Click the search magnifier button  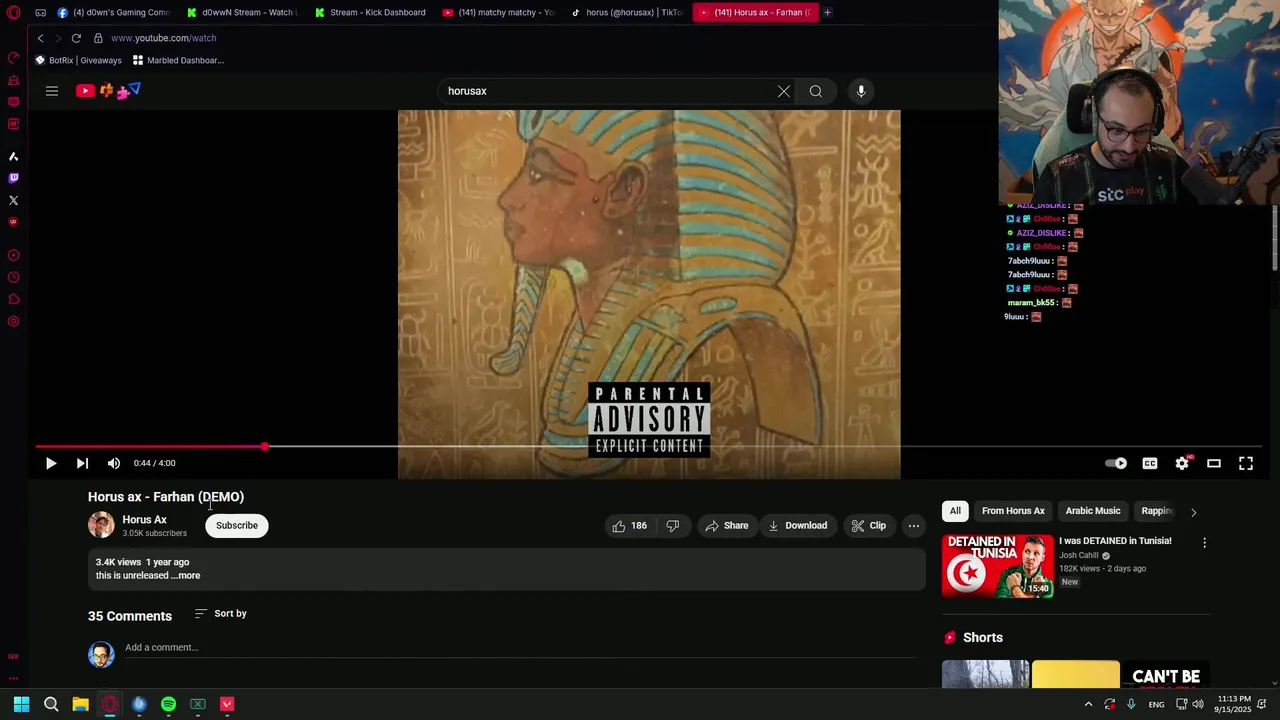tap(816, 91)
